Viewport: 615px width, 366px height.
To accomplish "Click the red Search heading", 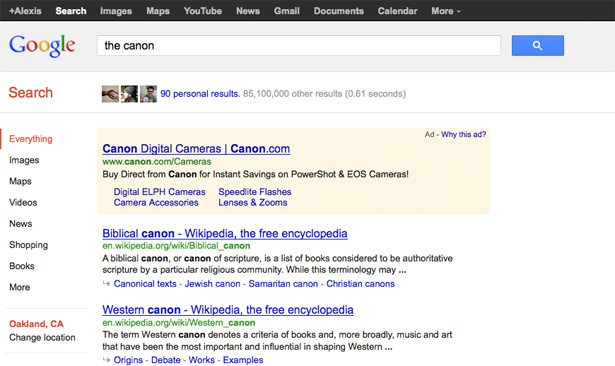I will [31, 93].
